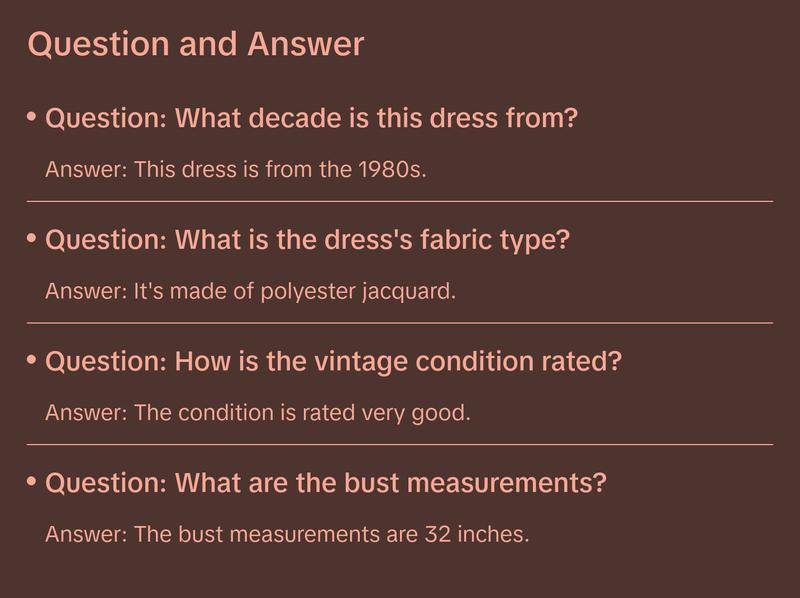Click the divider below the condition answer

(x=400, y=444)
